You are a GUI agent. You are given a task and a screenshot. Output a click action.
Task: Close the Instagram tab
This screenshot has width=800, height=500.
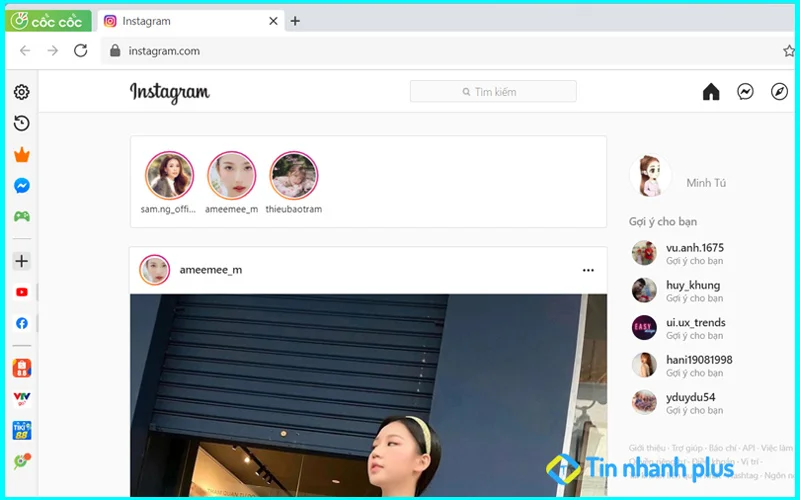tap(273, 21)
